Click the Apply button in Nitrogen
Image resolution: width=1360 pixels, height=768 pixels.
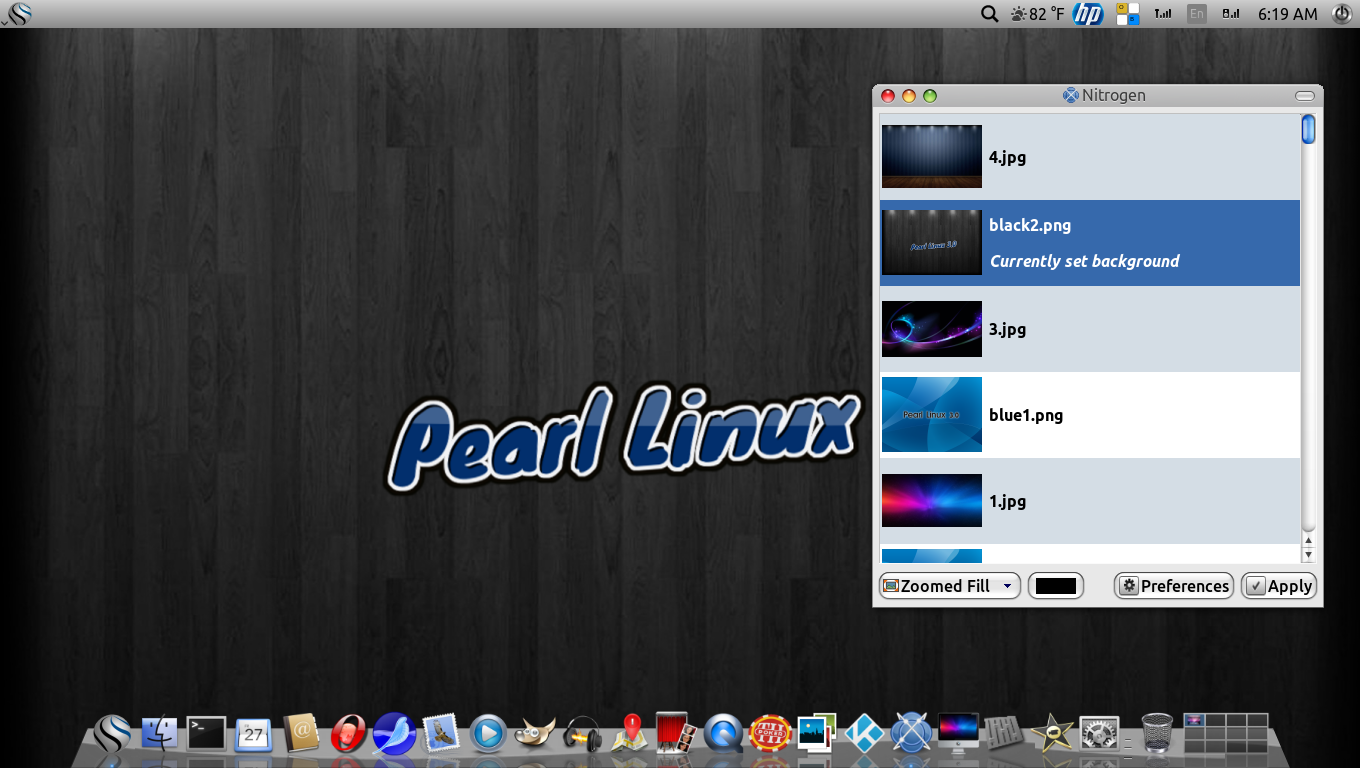(x=1279, y=586)
